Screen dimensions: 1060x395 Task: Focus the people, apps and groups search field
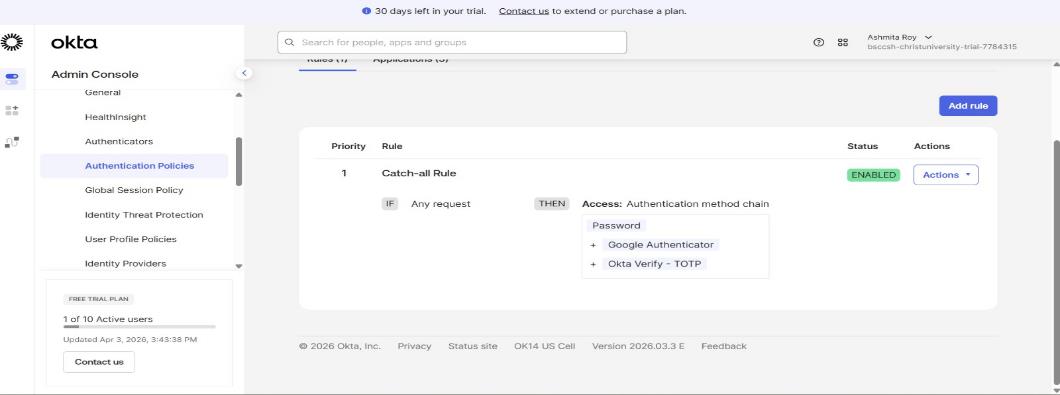pos(452,42)
